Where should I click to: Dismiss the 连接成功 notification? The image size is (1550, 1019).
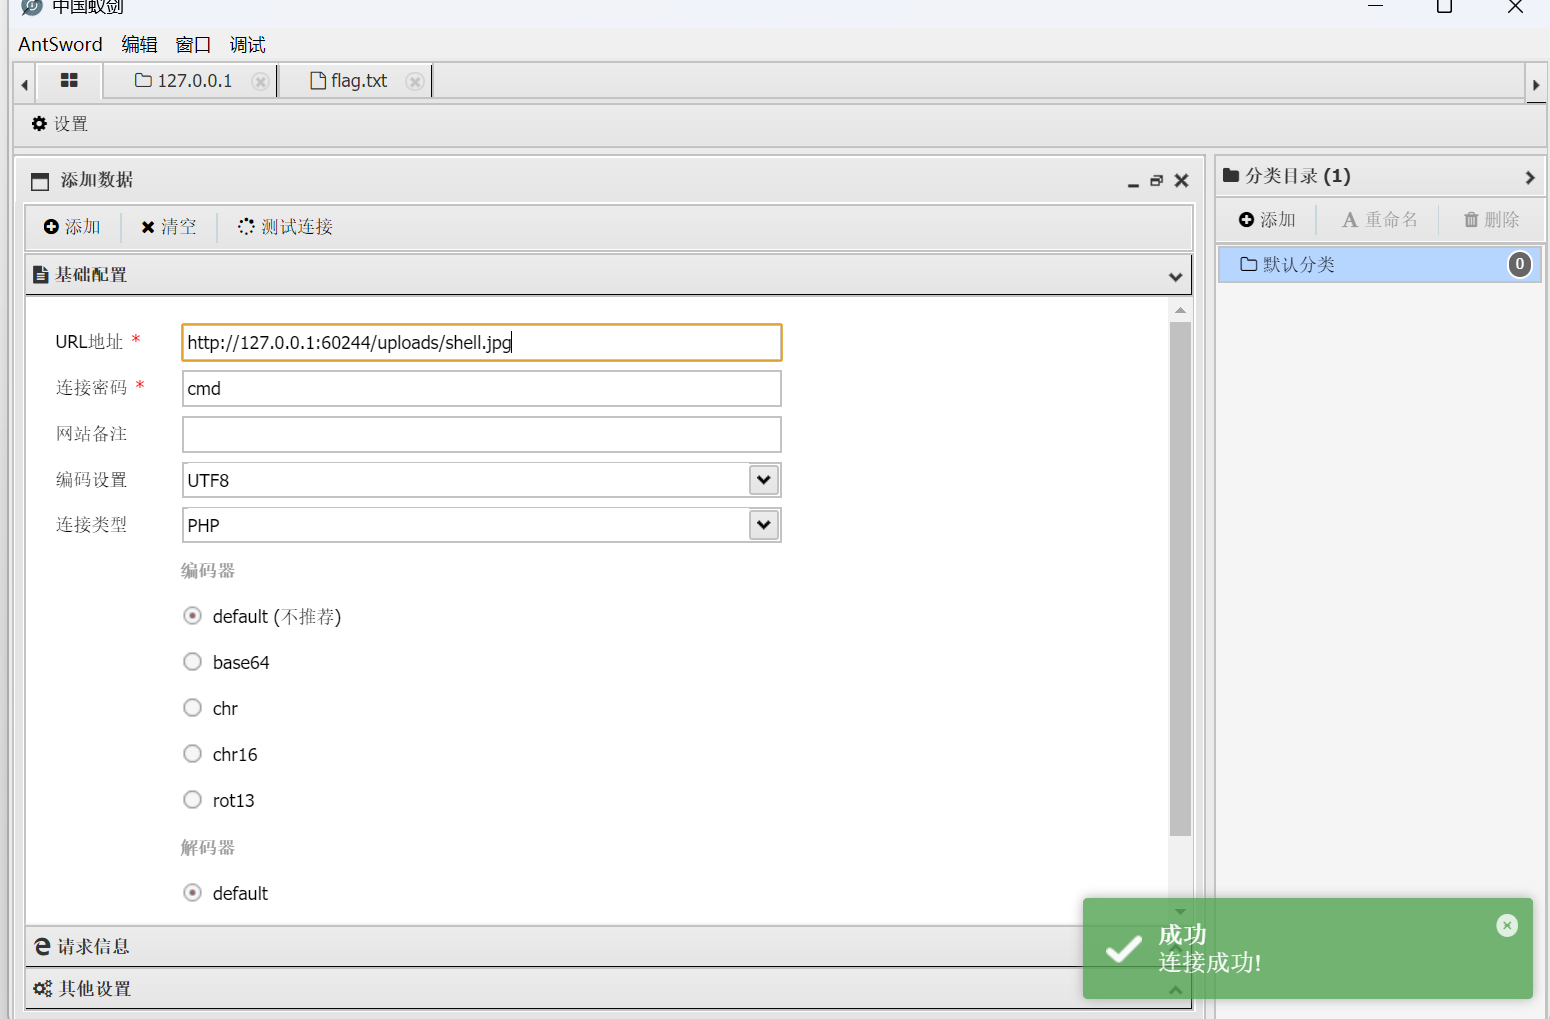point(1507,926)
